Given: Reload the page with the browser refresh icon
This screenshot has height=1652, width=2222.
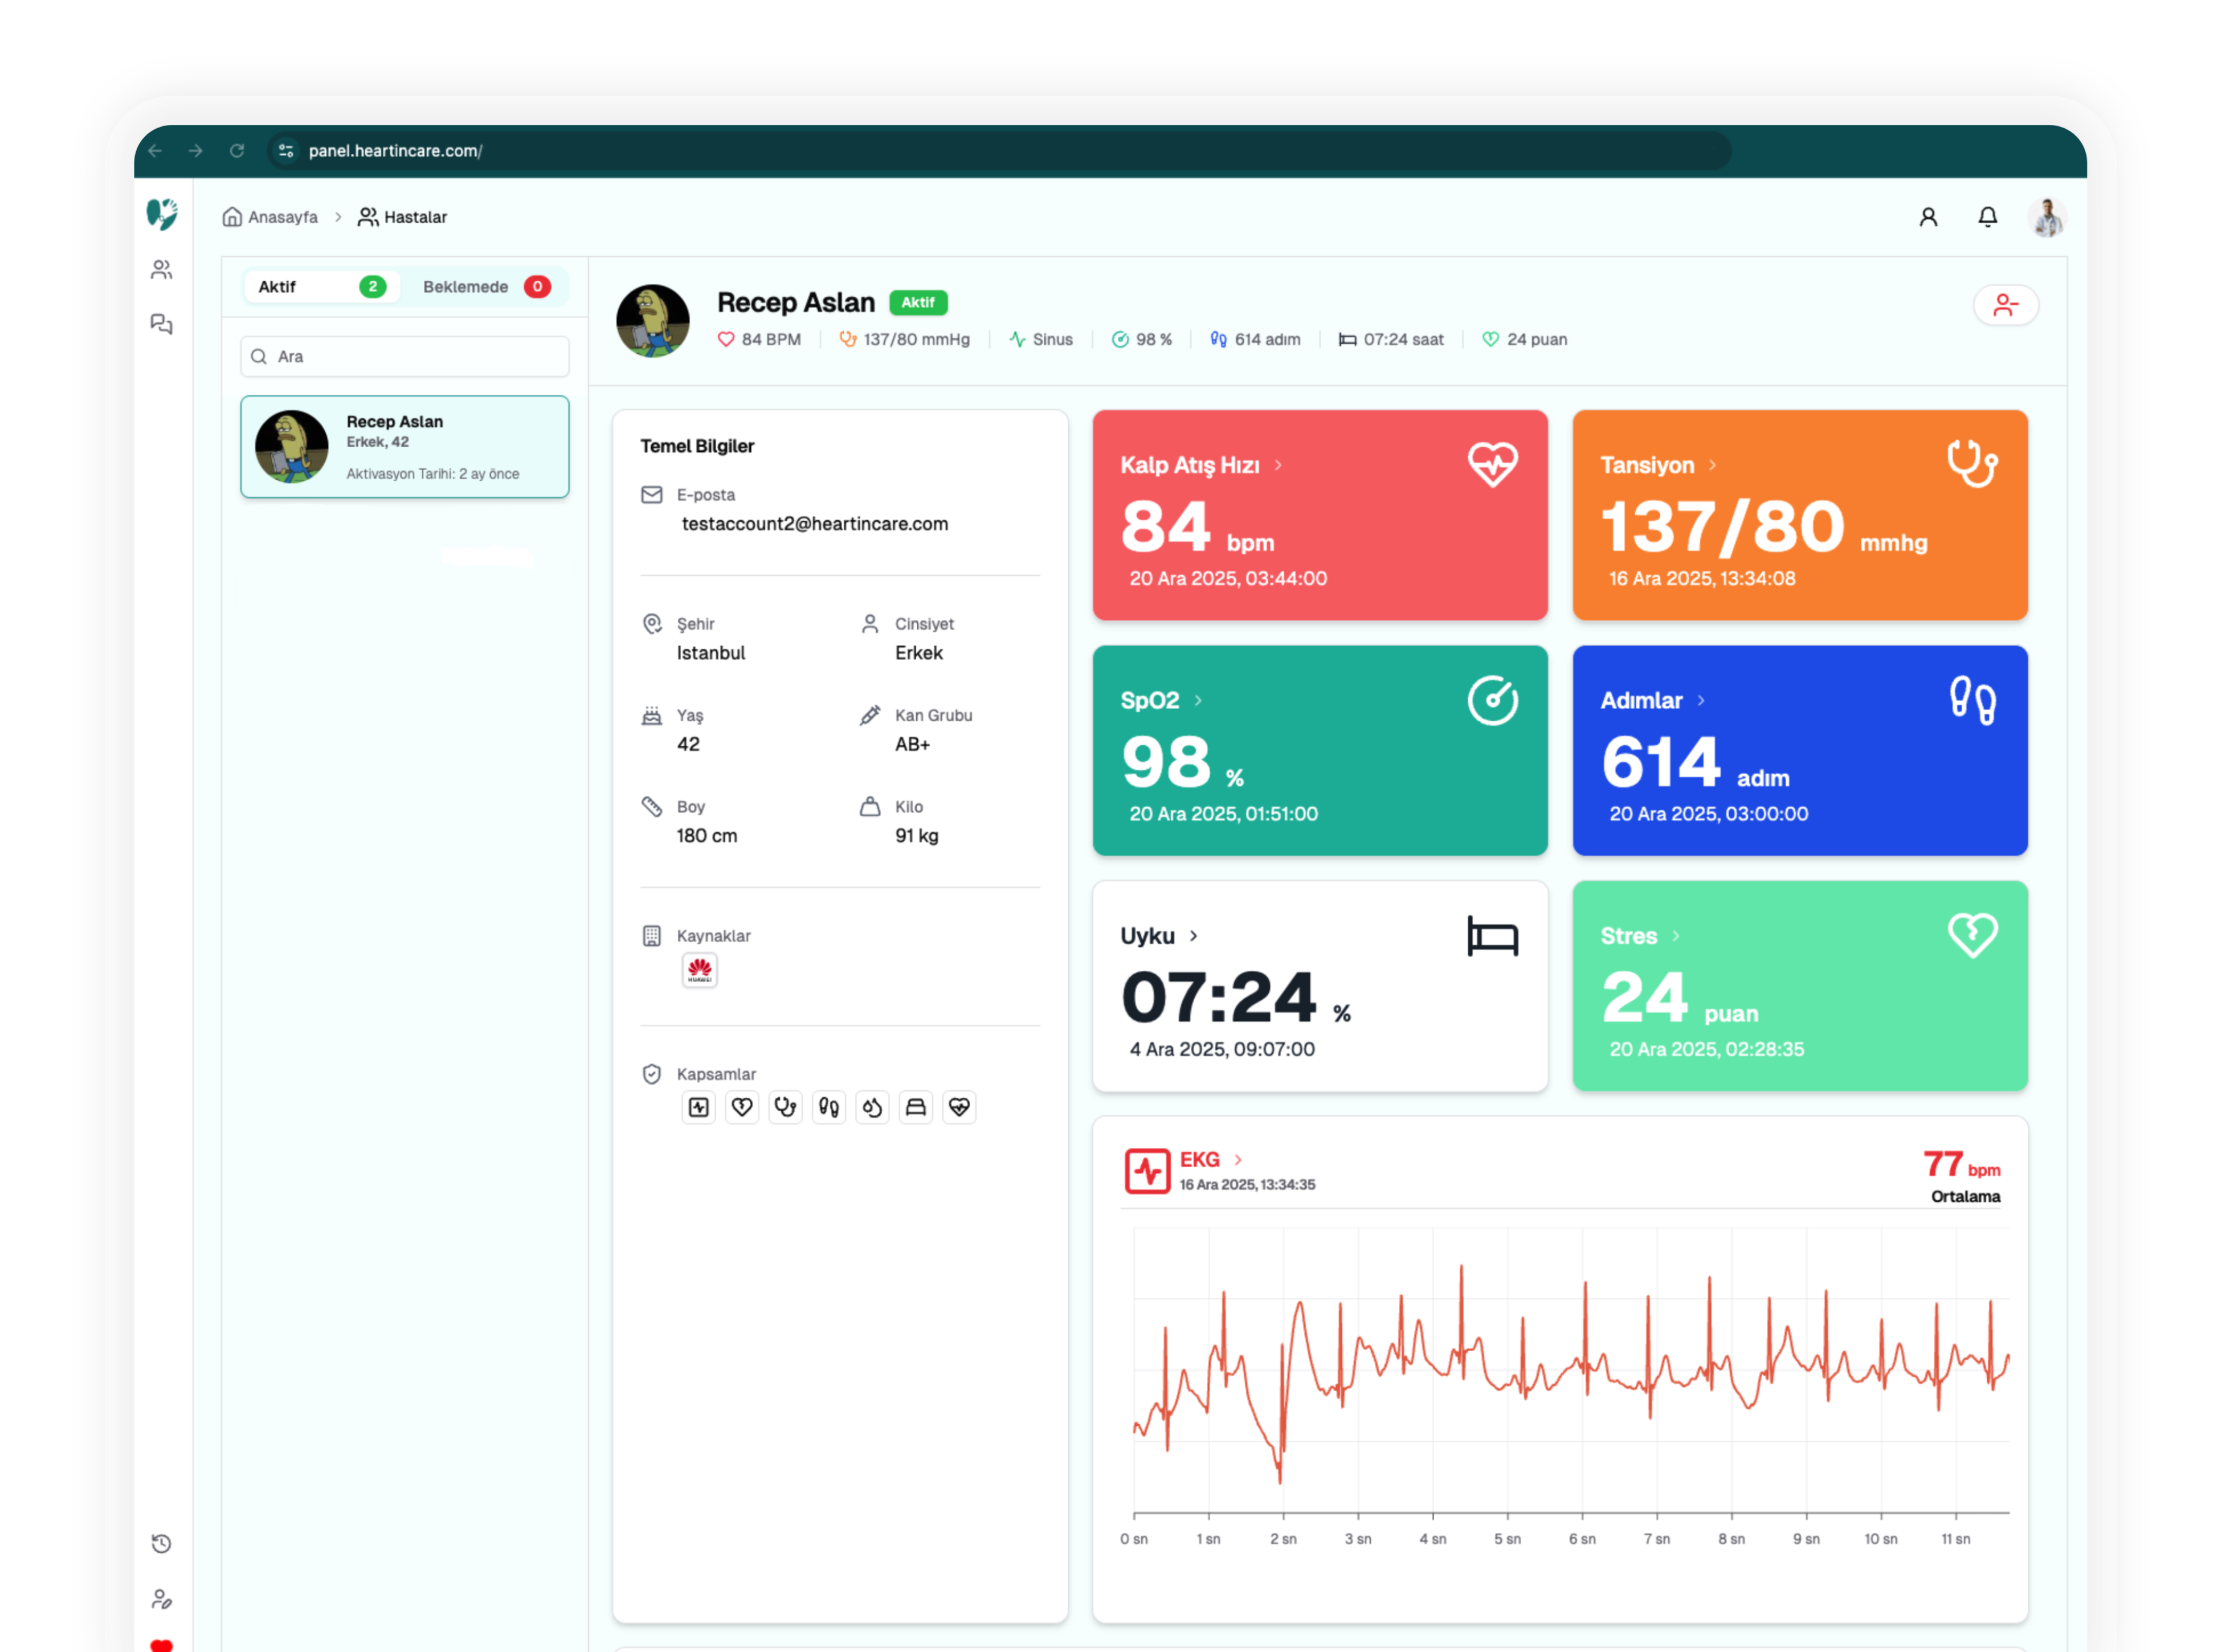Looking at the screenshot, I should [238, 151].
